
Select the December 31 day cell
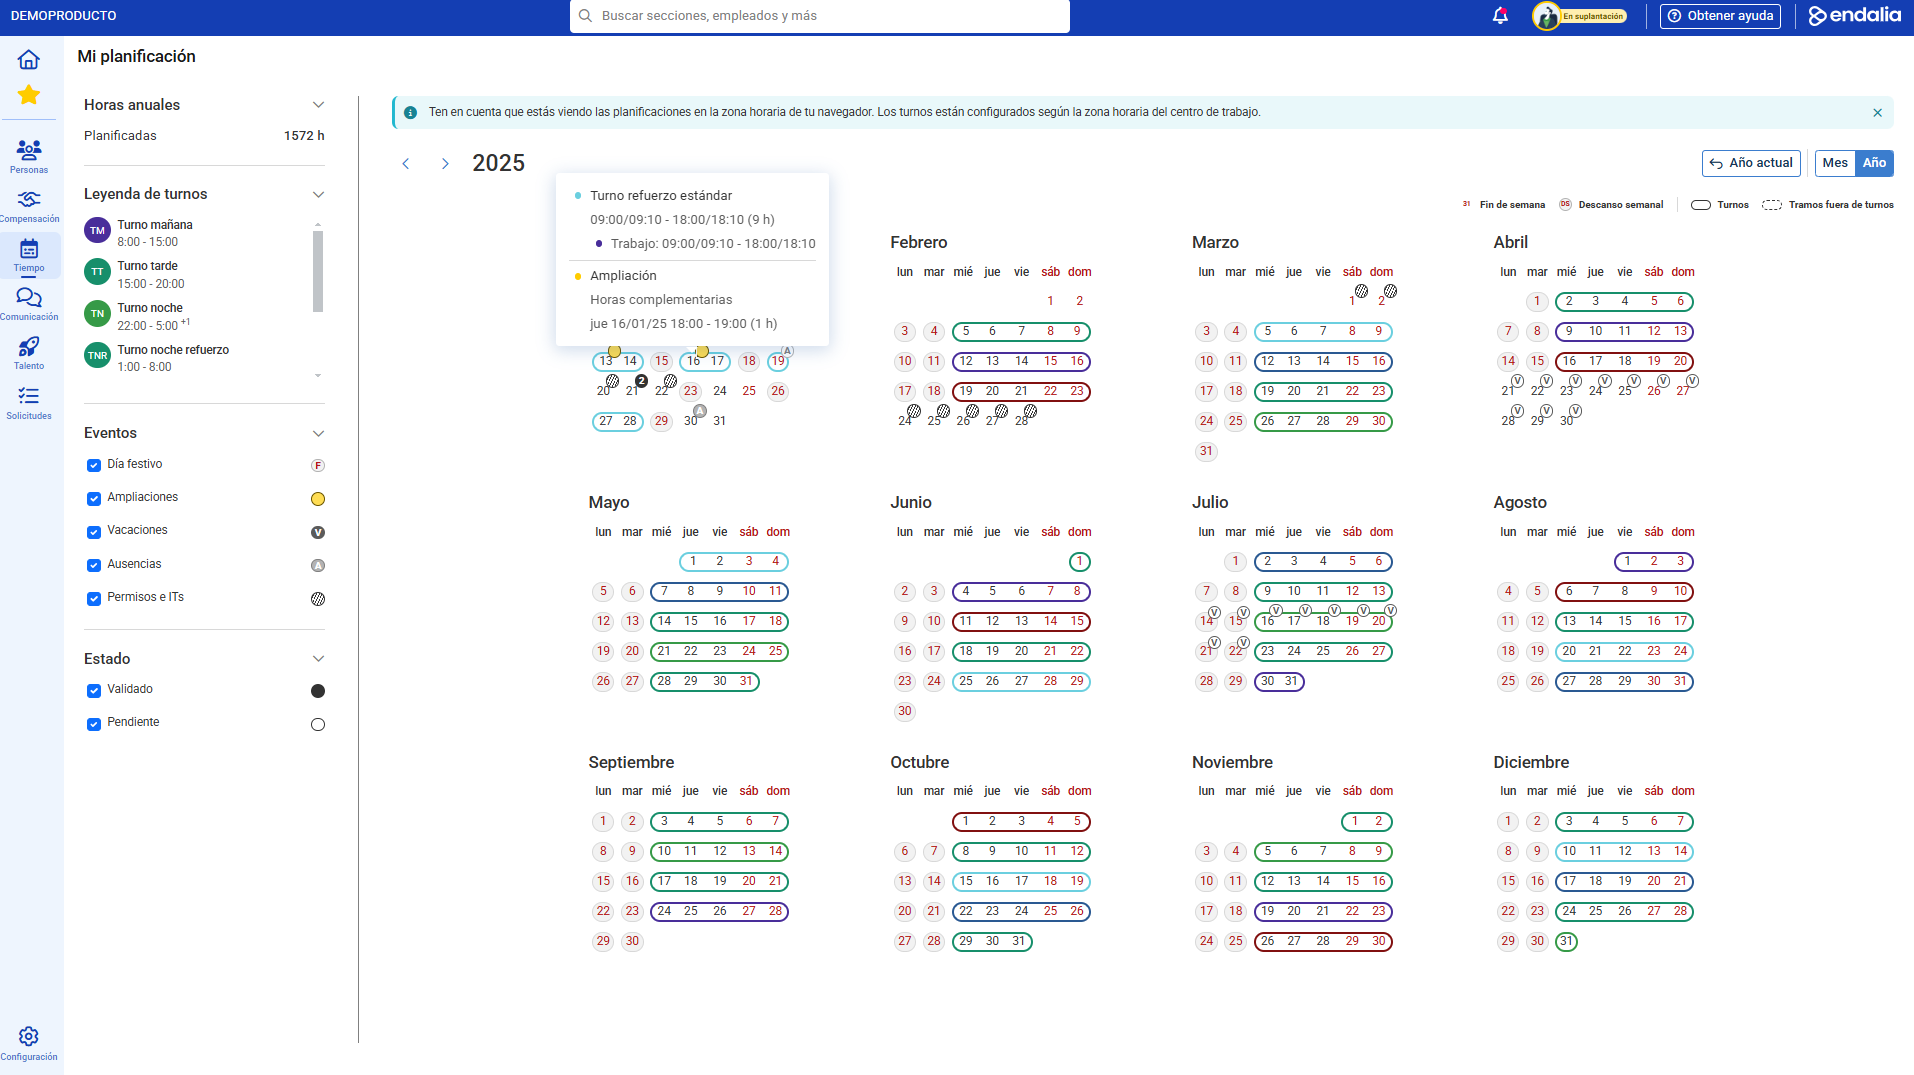[1566, 942]
